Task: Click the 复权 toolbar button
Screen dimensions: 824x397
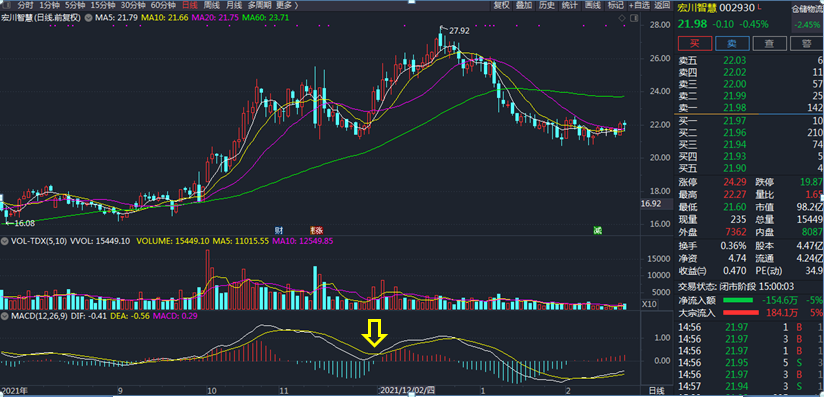Action: pyautogui.click(x=502, y=6)
